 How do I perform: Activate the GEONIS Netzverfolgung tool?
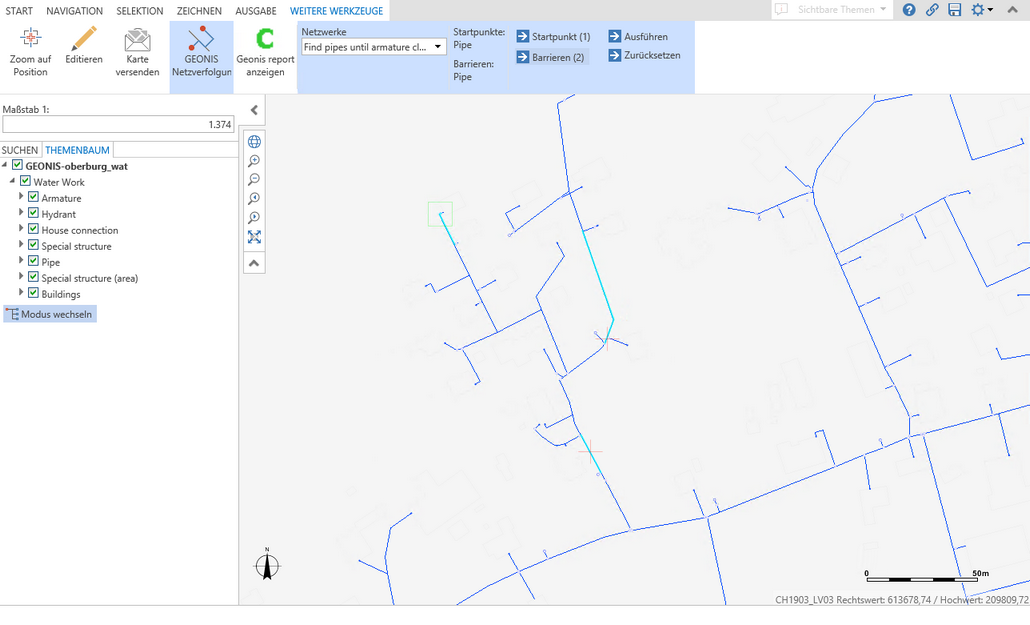click(201, 53)
